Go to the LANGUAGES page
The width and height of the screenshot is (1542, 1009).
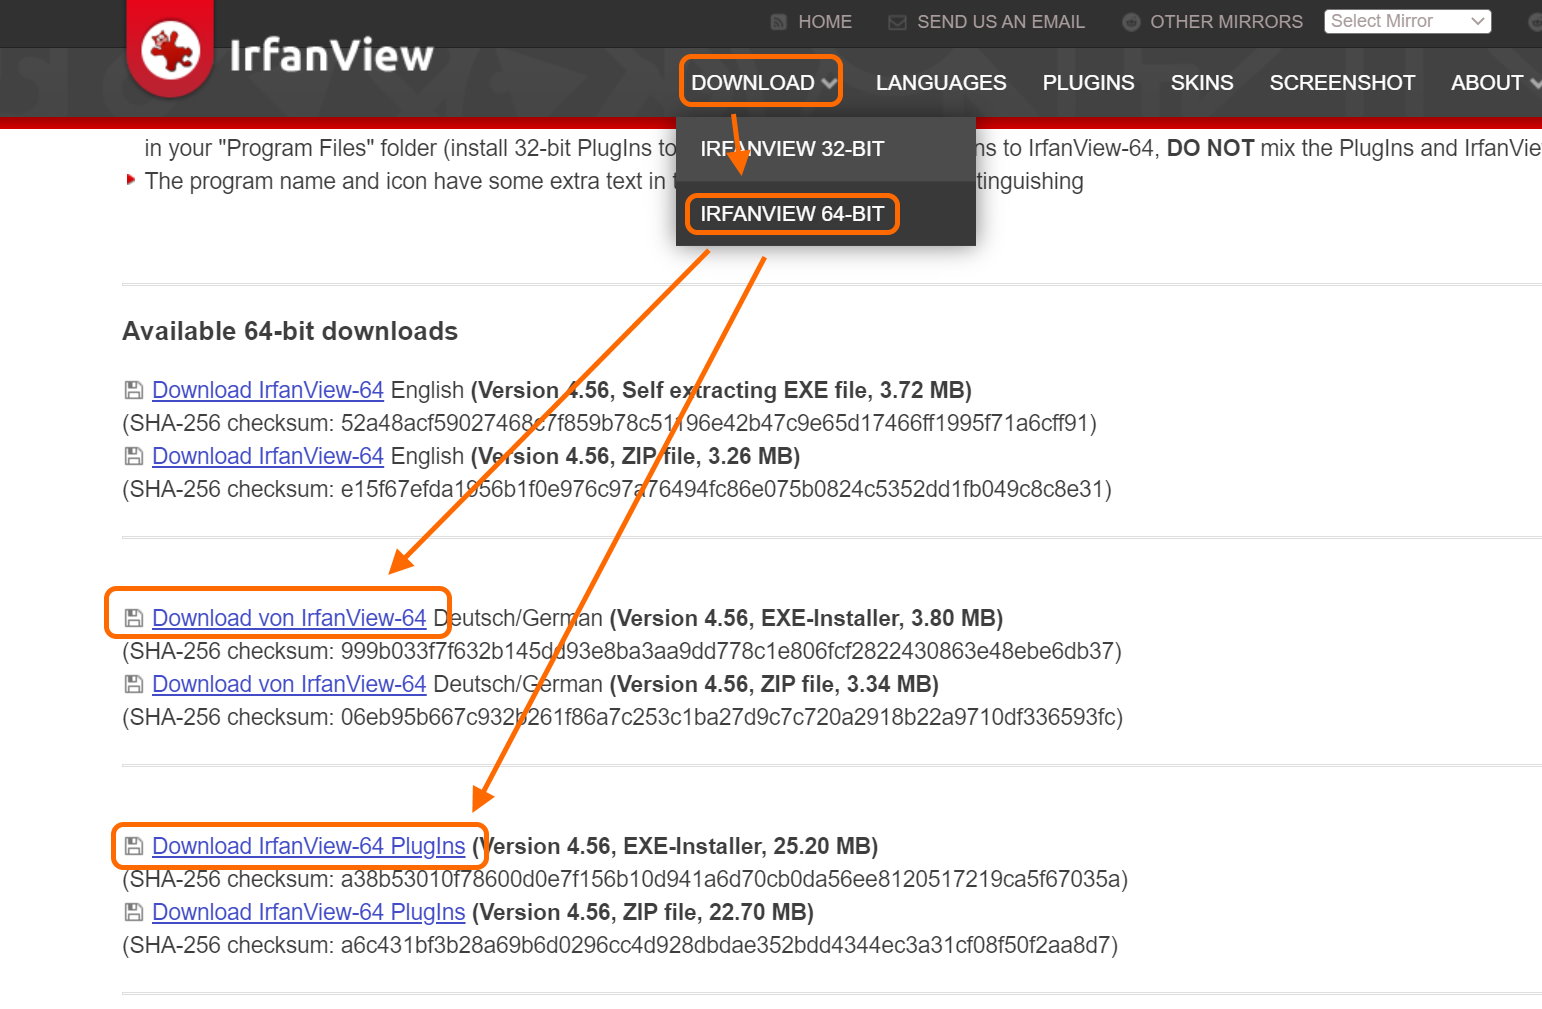(x=940, y=83)
